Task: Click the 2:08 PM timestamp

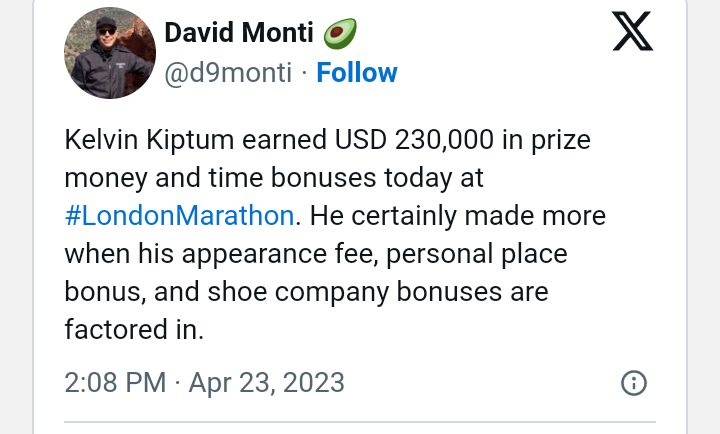Action: point(115,382)
